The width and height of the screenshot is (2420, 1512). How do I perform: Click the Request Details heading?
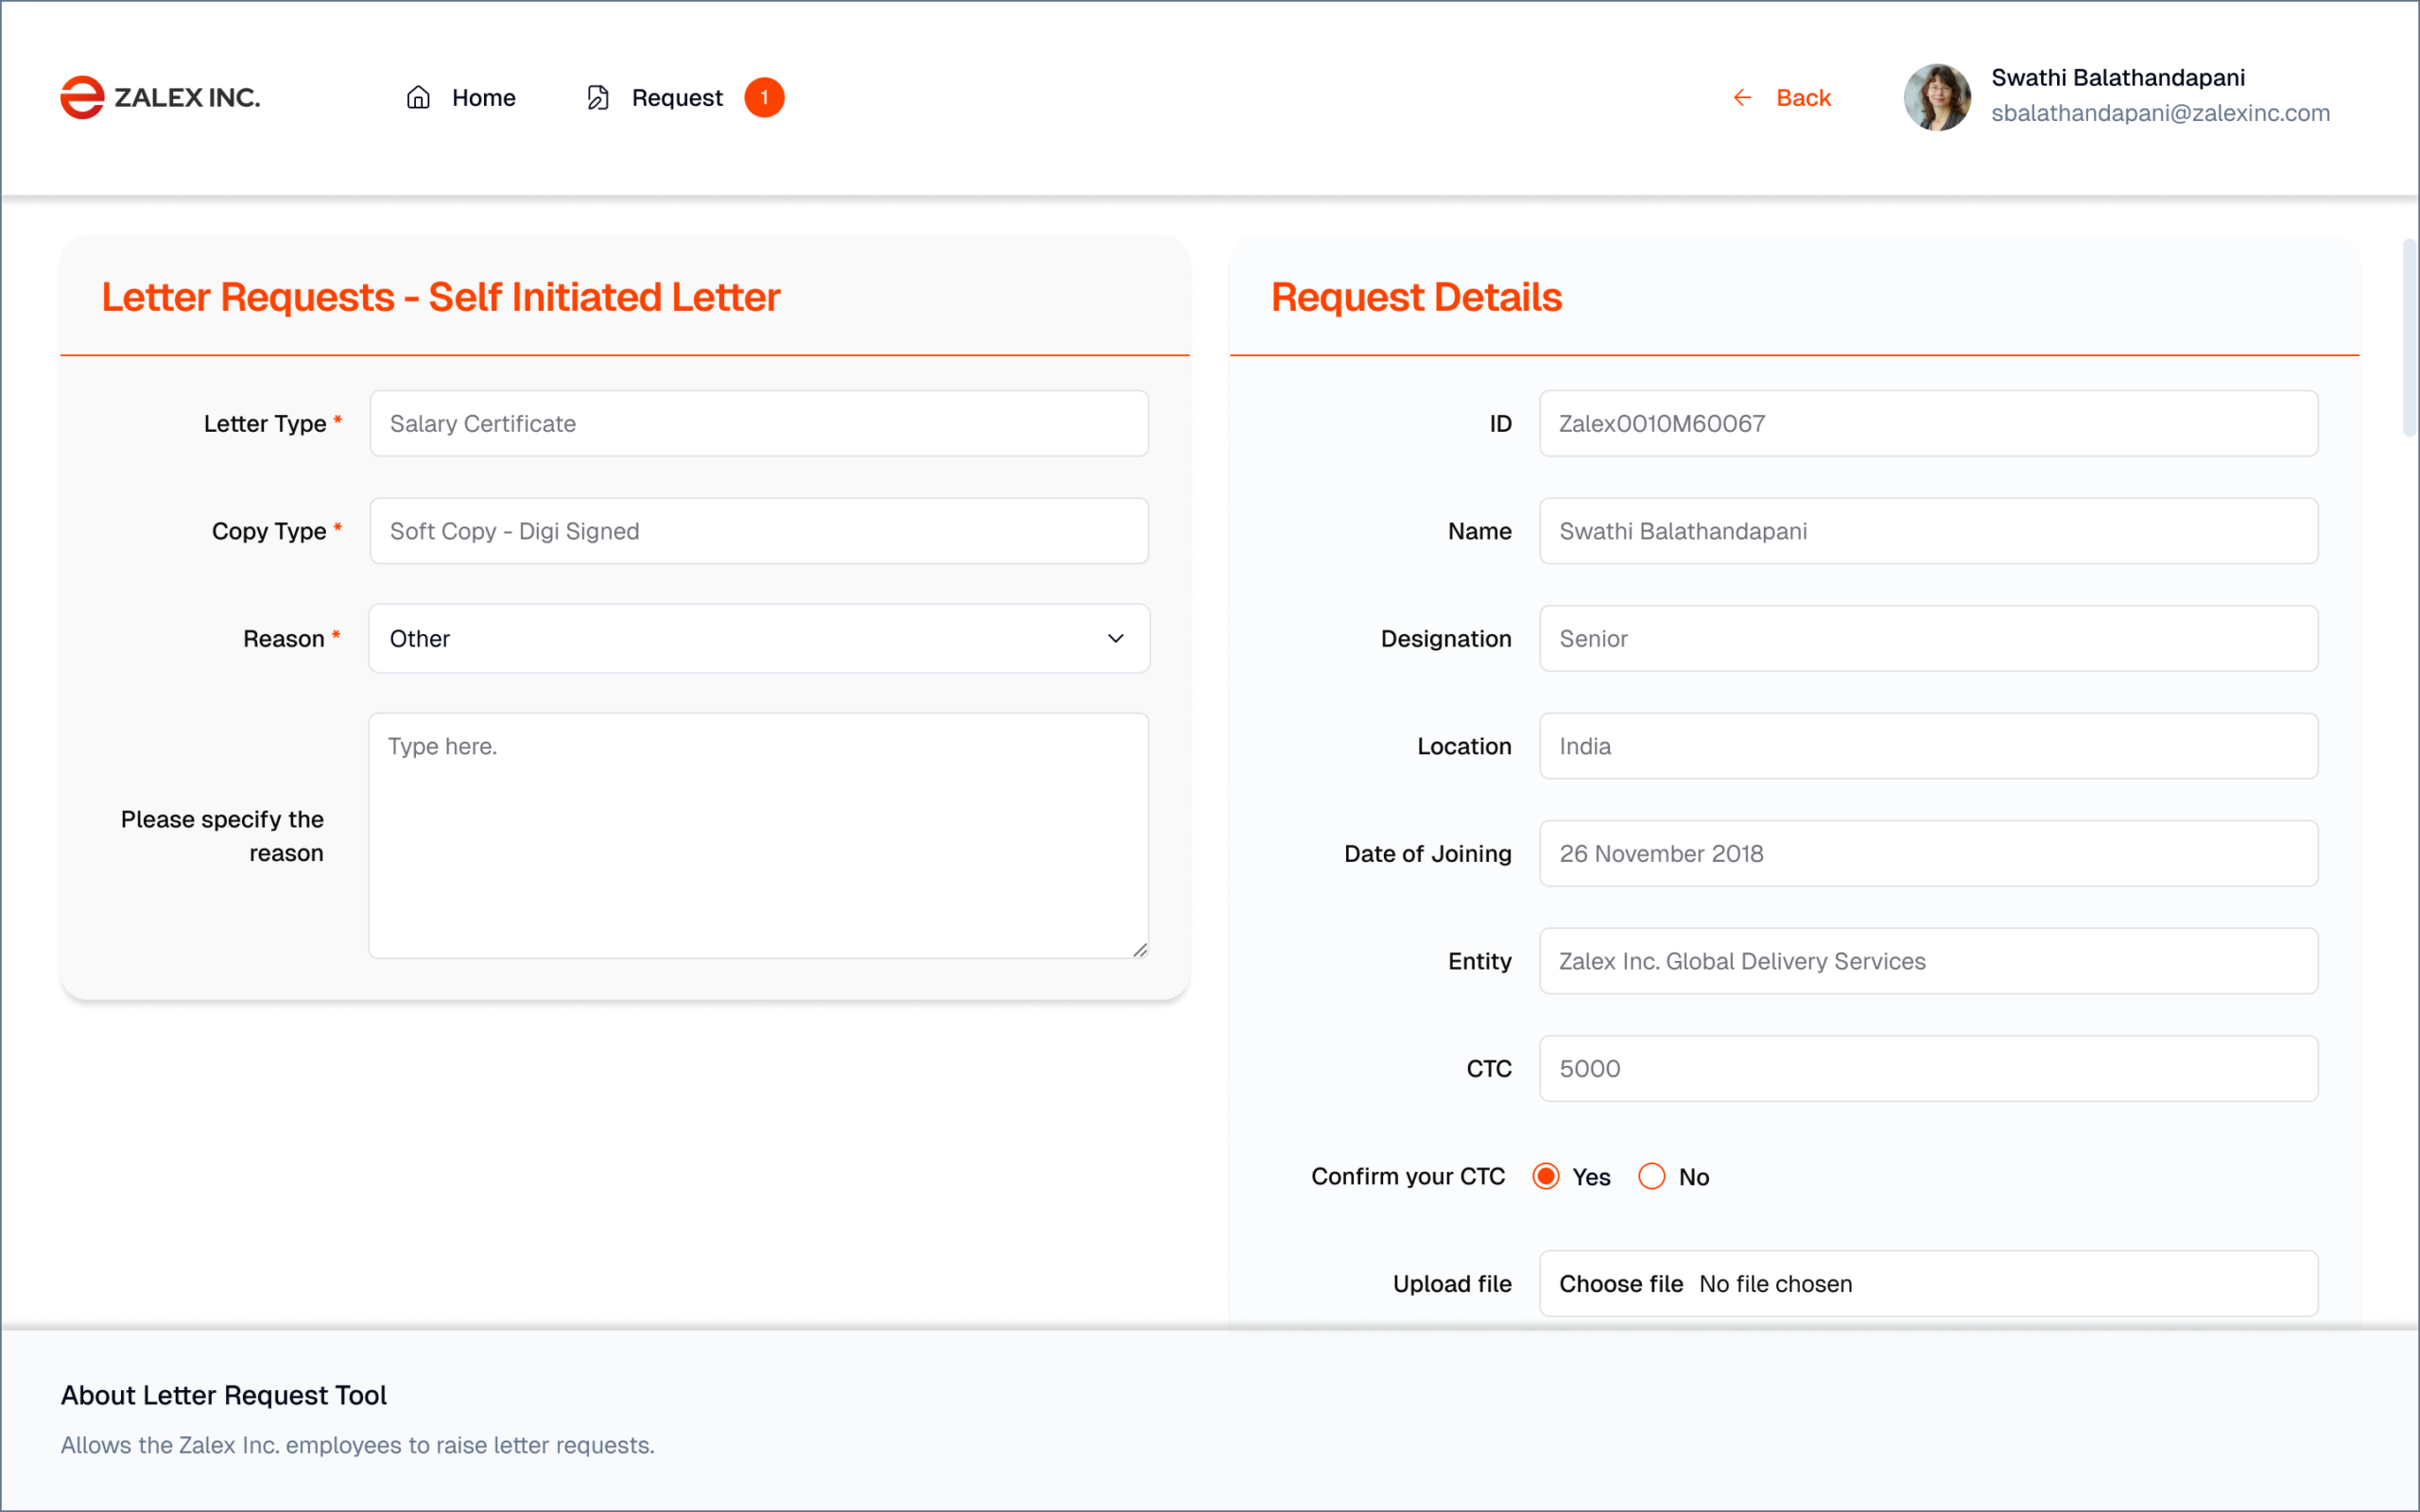1416,297
